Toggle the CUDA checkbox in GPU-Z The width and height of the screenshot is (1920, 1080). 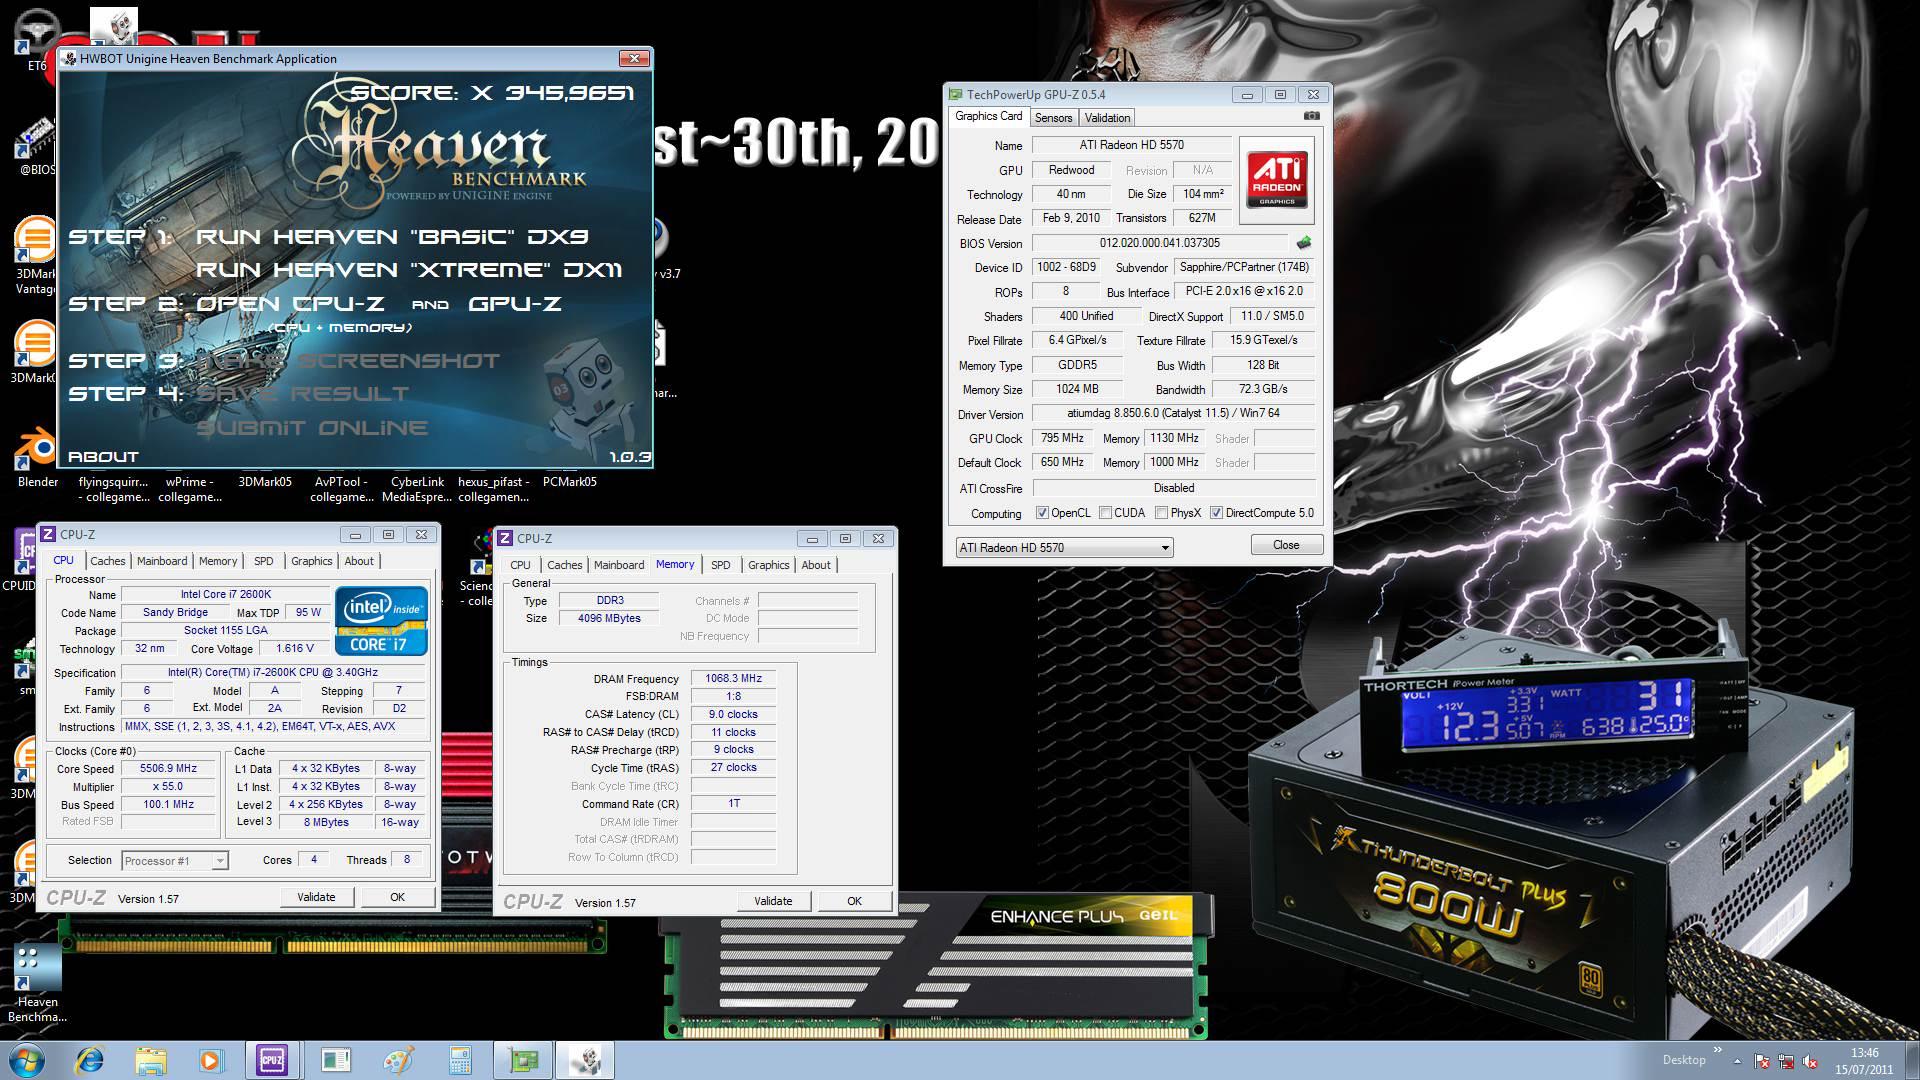pyautogui.click(x=1105, y=513)
